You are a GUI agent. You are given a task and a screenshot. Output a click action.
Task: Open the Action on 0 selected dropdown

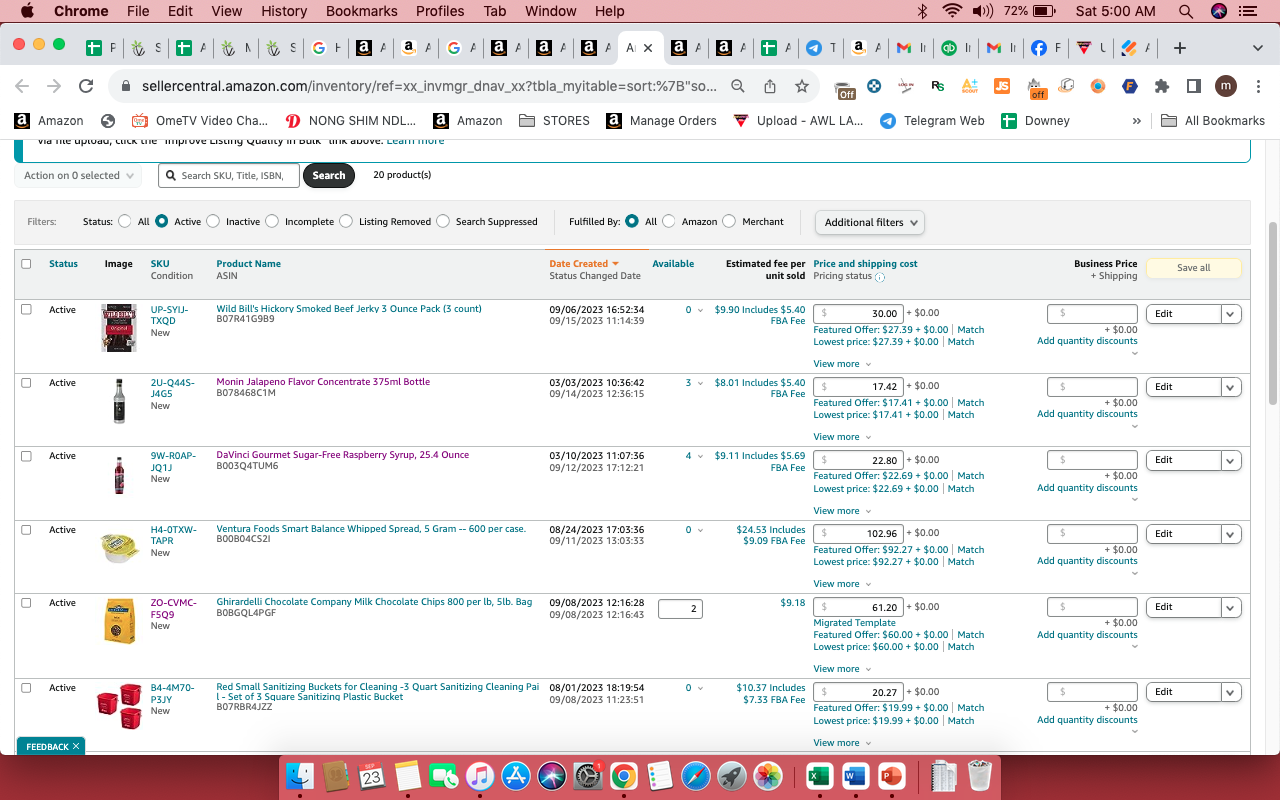point(79,176)
